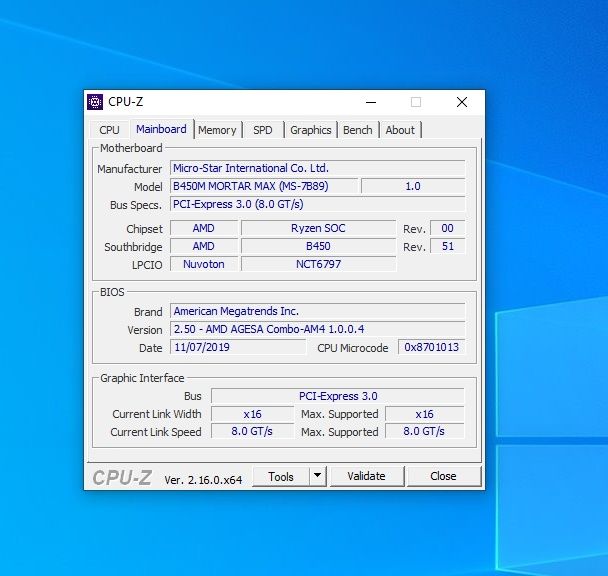Image resolution: width=608 pixels, height=576 pixels.
Task: Close CPU-Z with the title bar X
Action: [x=462, y=102]
